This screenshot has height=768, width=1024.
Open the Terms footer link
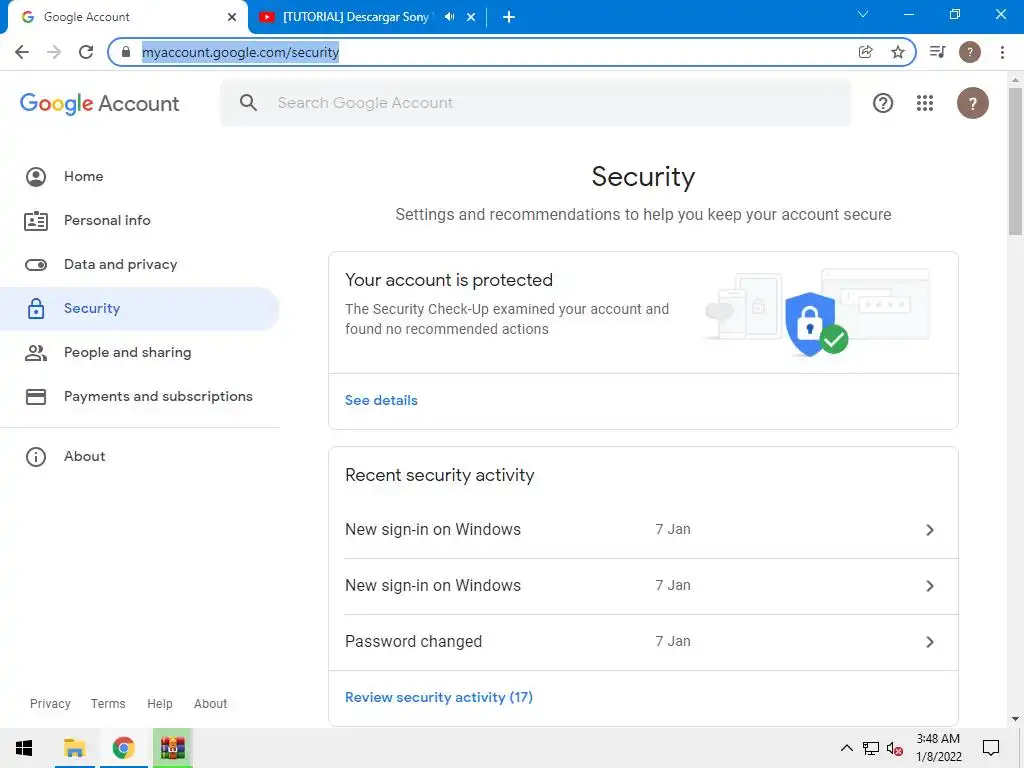[x=108, y=703]
